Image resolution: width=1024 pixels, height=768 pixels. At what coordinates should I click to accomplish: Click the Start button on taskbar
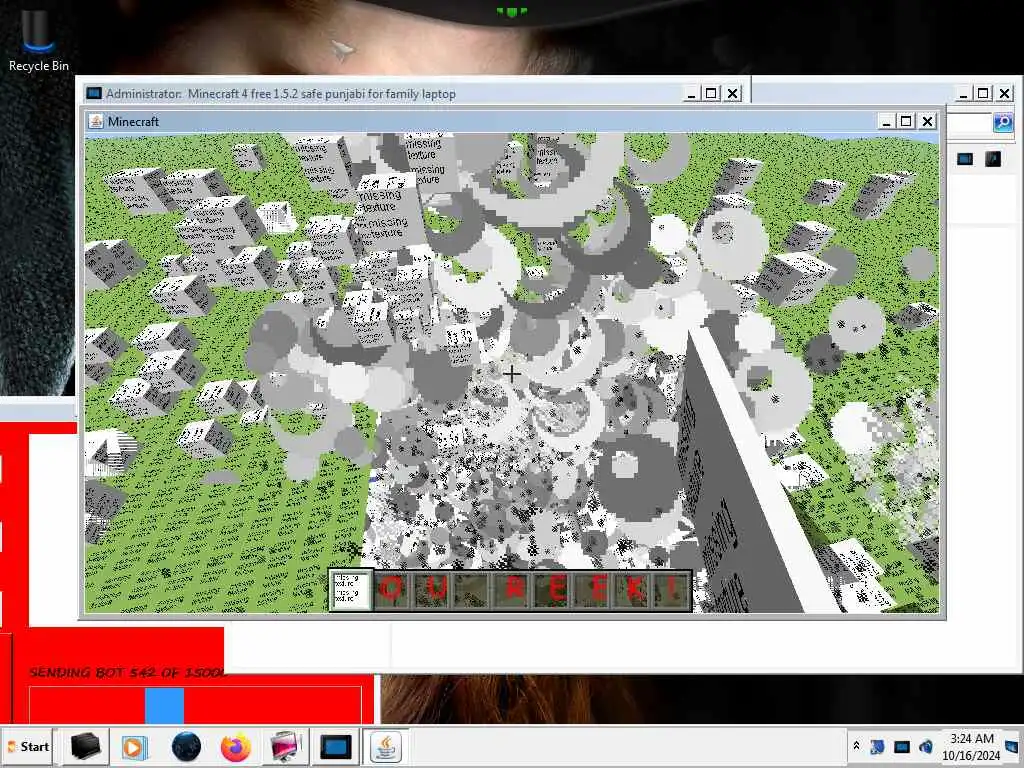tap(28, 746)
